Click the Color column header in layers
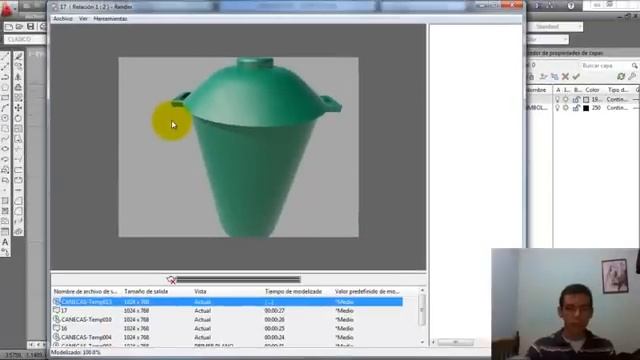640x360 pixels. pos(592,90)
